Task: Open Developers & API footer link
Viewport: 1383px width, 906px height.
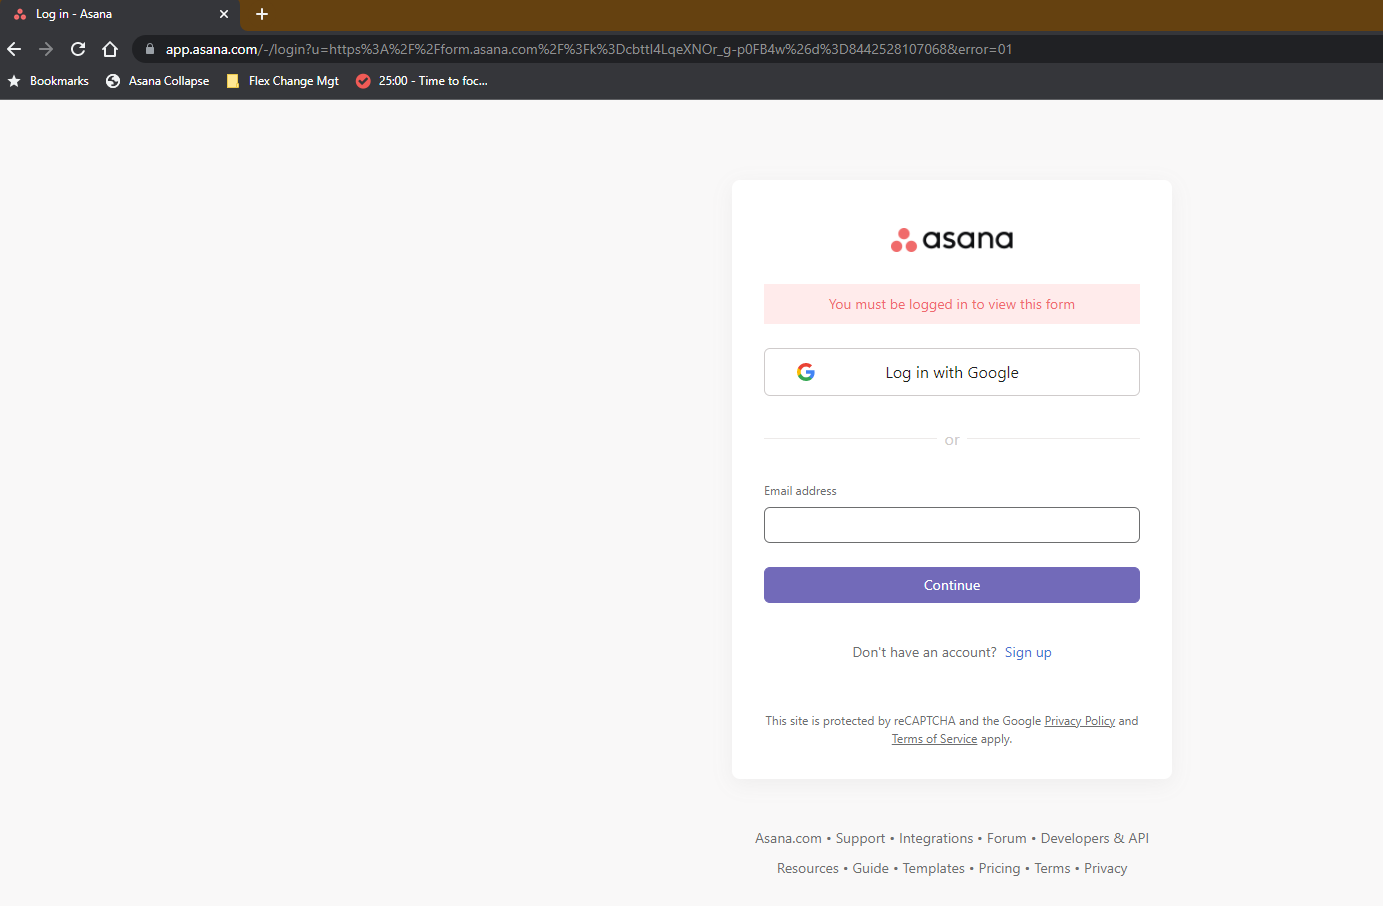Action: (1094, 838)
